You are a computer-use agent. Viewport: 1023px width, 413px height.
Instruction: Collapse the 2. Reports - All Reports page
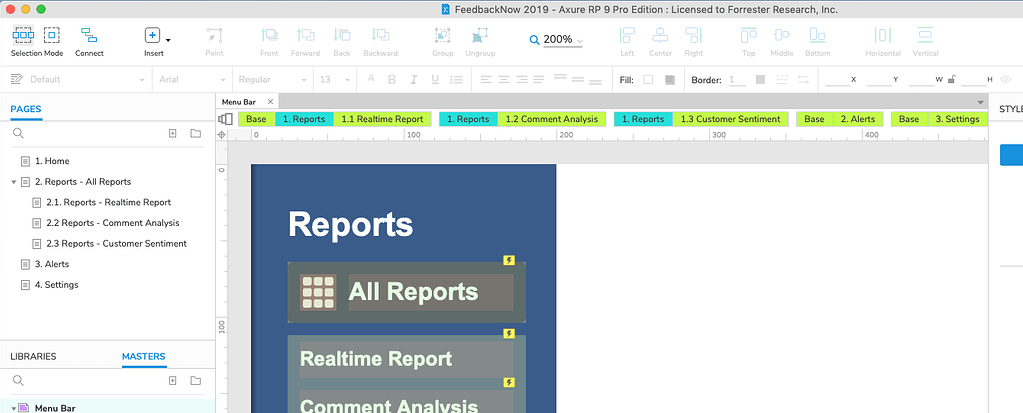pyautogui.click(x=14, y=182)
